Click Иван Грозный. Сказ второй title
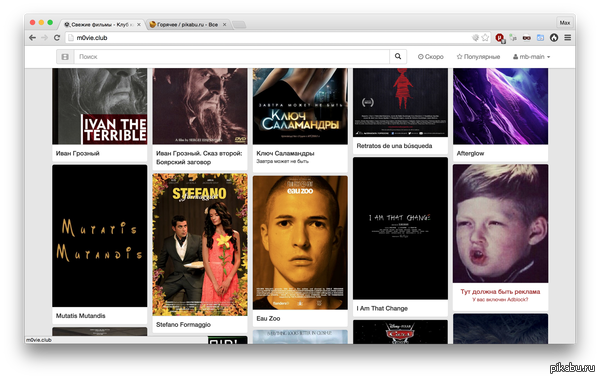Viewport: 600px width, 379px height. [x=199, y=158]
